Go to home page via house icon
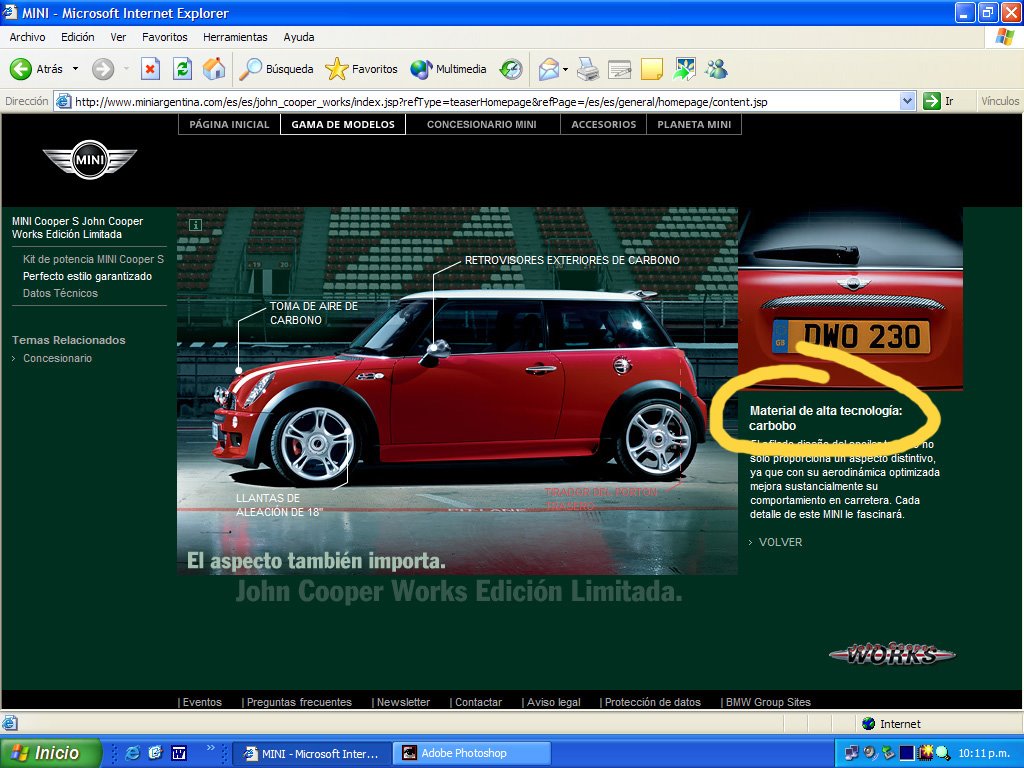 214,69
